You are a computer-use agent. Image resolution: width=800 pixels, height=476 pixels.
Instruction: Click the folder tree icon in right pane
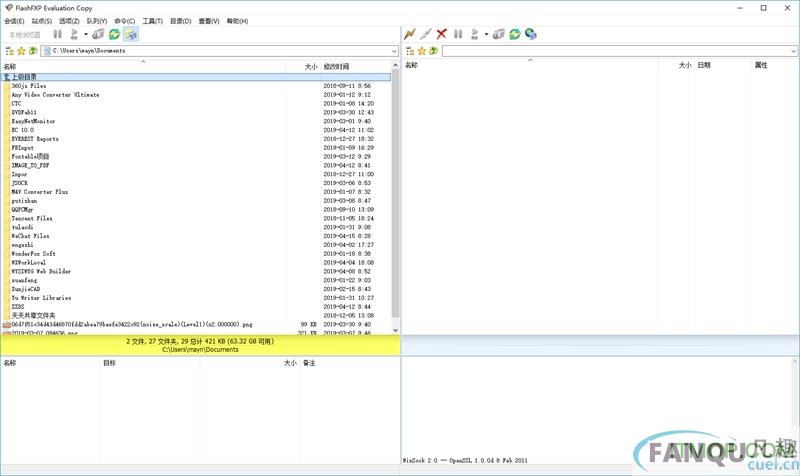coord(410,51)
